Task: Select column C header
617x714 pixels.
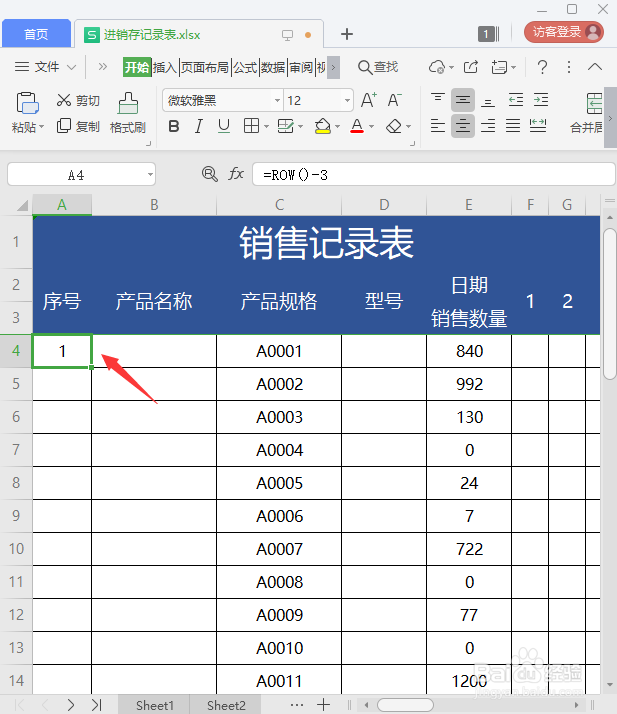Action: 279,205
